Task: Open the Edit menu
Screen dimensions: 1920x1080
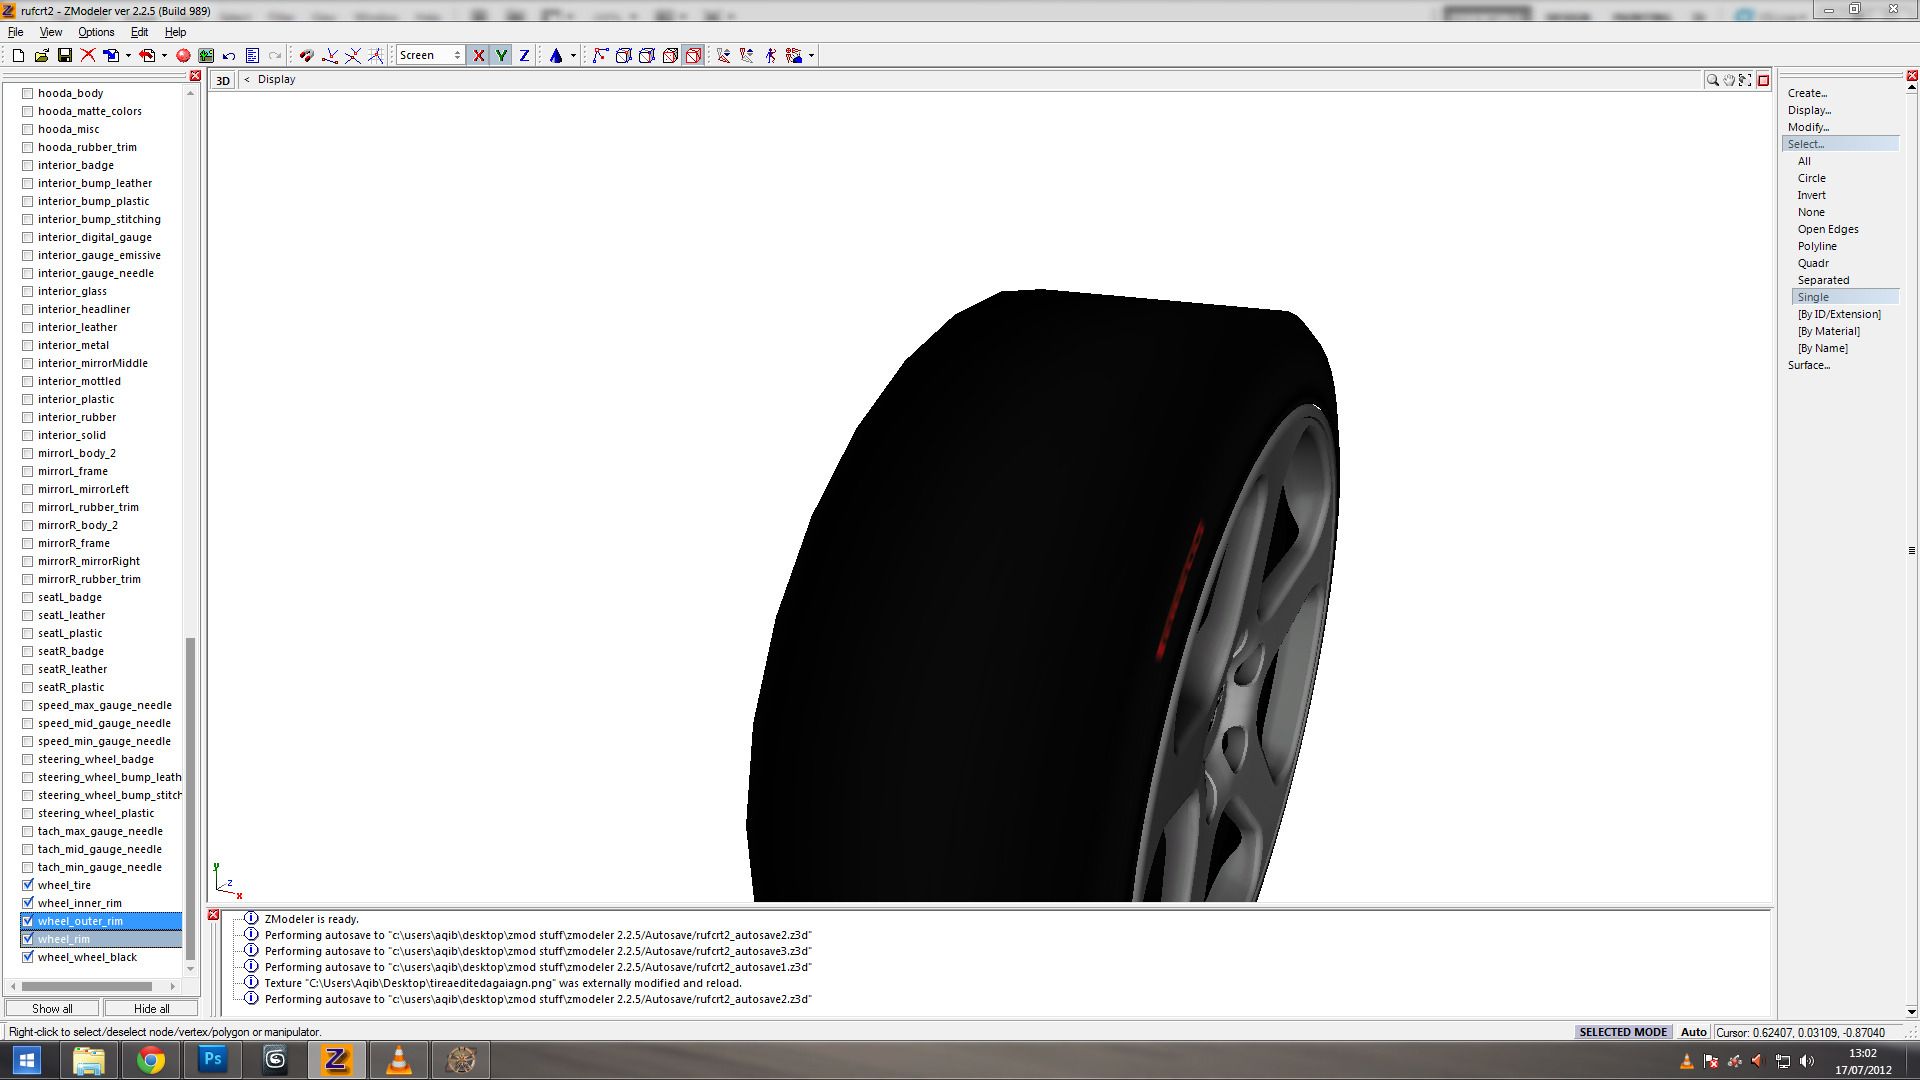Action: [139, 32]
